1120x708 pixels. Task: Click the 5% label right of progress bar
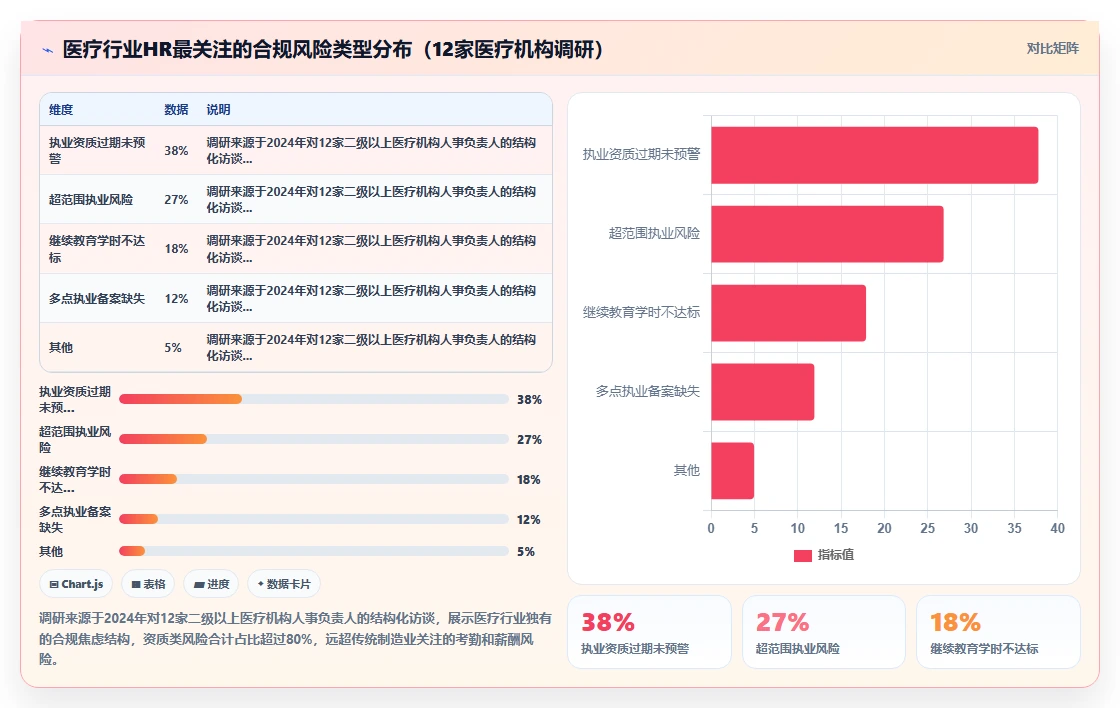(526, 552)
